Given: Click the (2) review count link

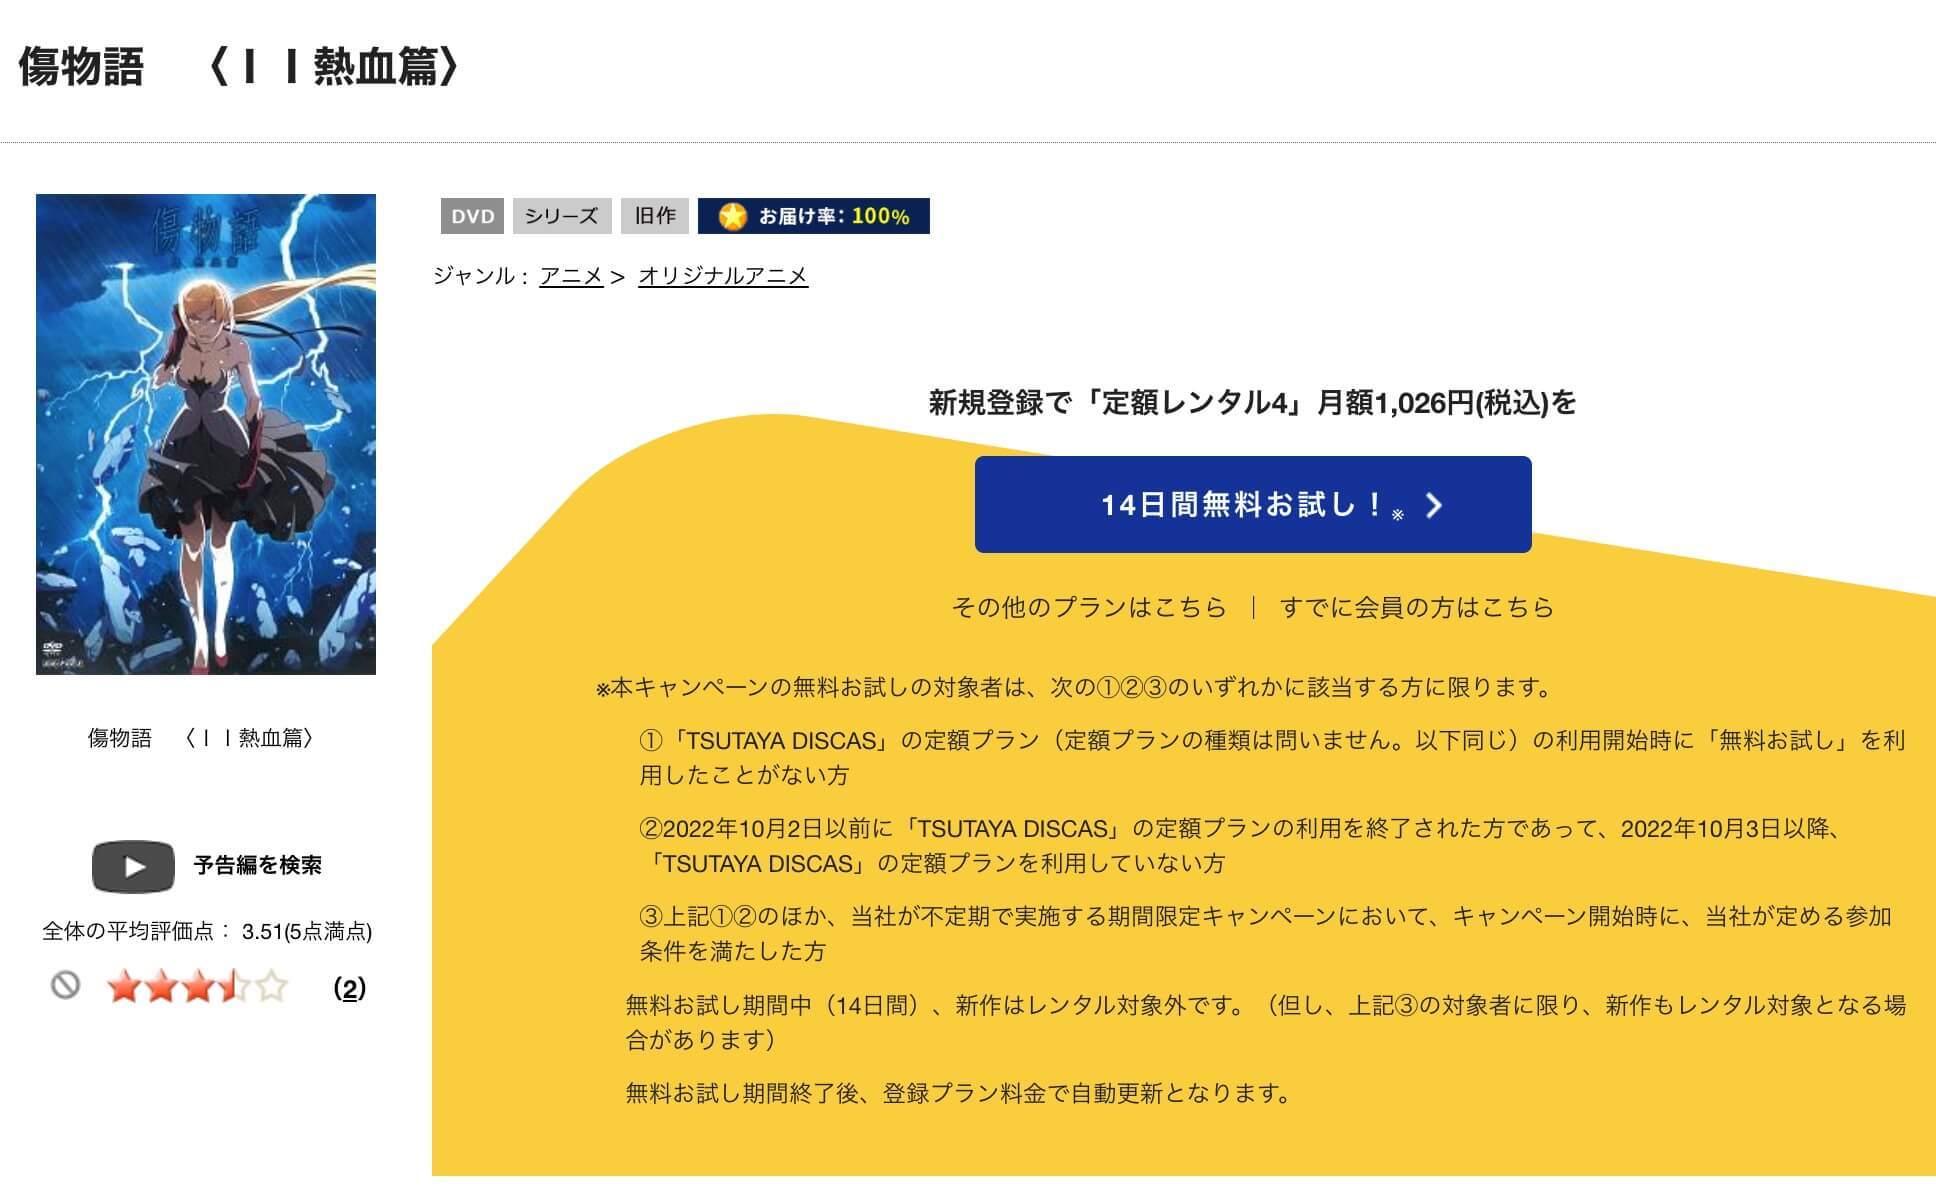Looking at the screenshot, I should (348, 990).
